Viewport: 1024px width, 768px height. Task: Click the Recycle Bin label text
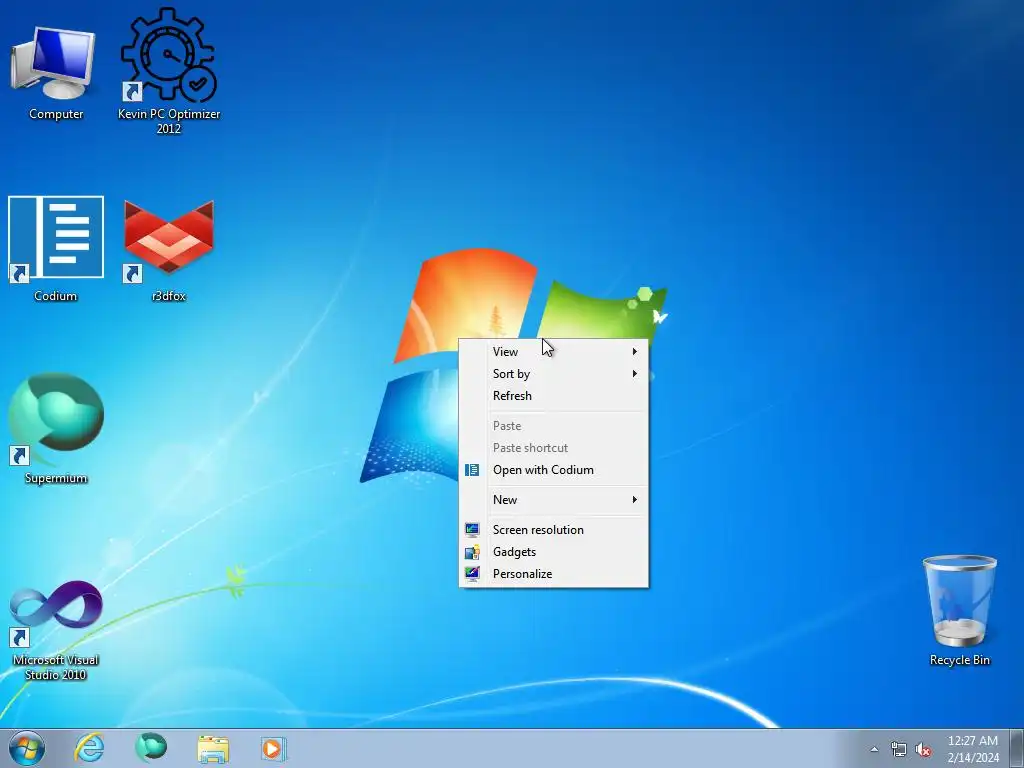959,660
